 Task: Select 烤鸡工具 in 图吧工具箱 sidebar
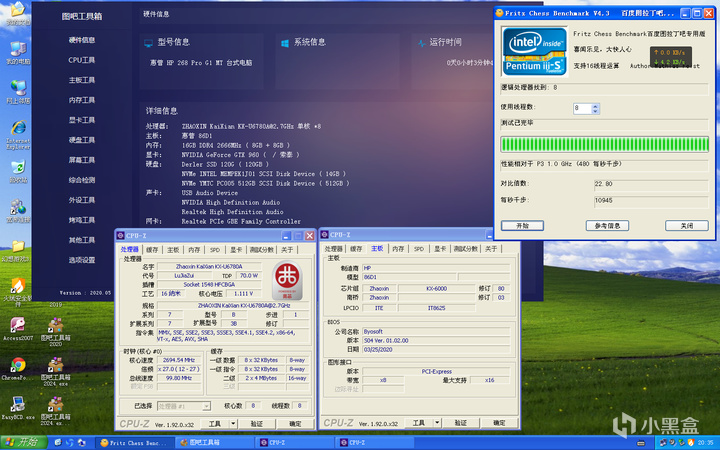tap(82, 220)
